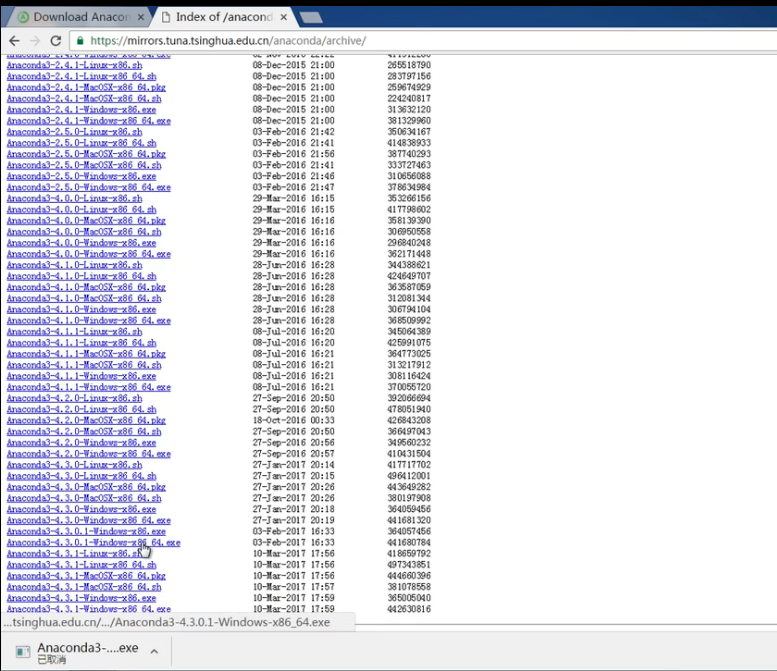Click the browser forward arrow
Viewport: 777px width, 671px height.
tap(35, 41)
